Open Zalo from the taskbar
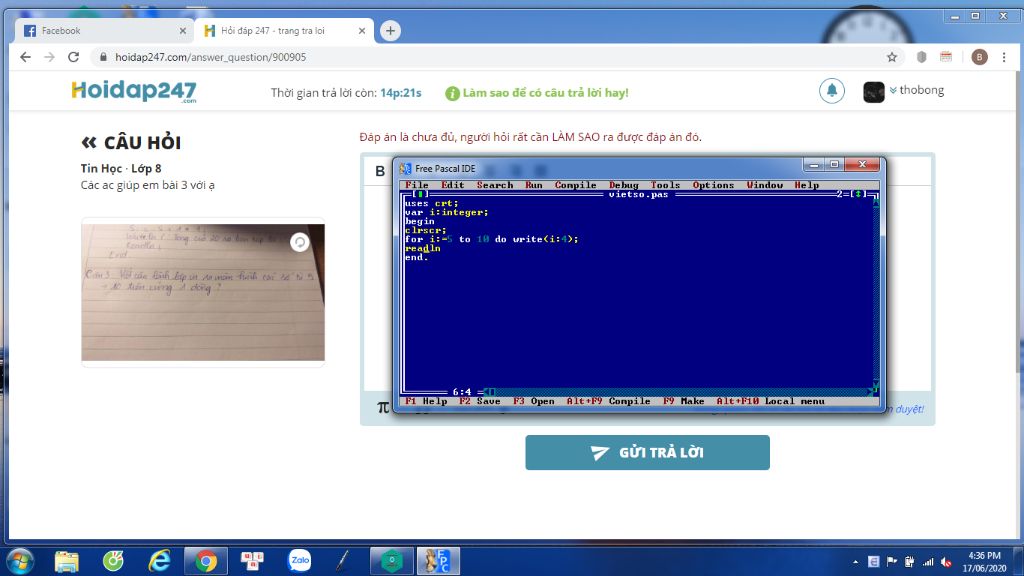The width and height of the screenshot is (1024, 576). click(299, 560)
